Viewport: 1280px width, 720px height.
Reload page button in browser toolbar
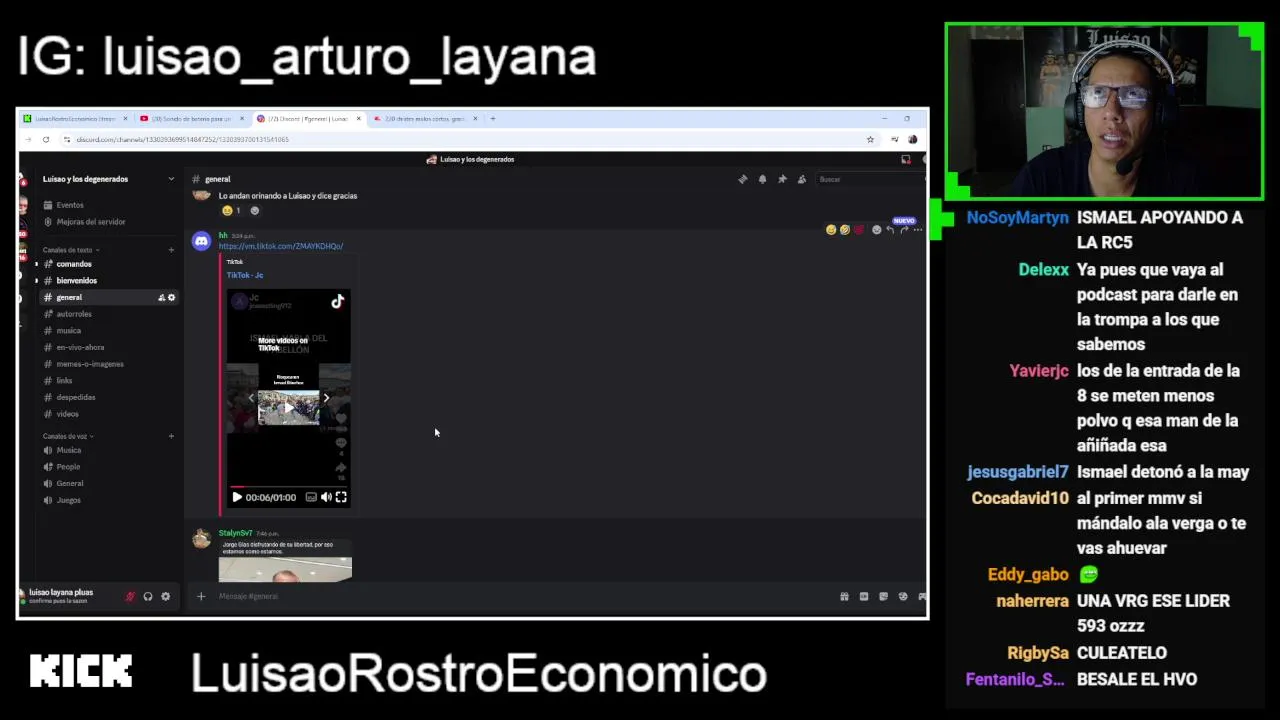tap(46, 139)
